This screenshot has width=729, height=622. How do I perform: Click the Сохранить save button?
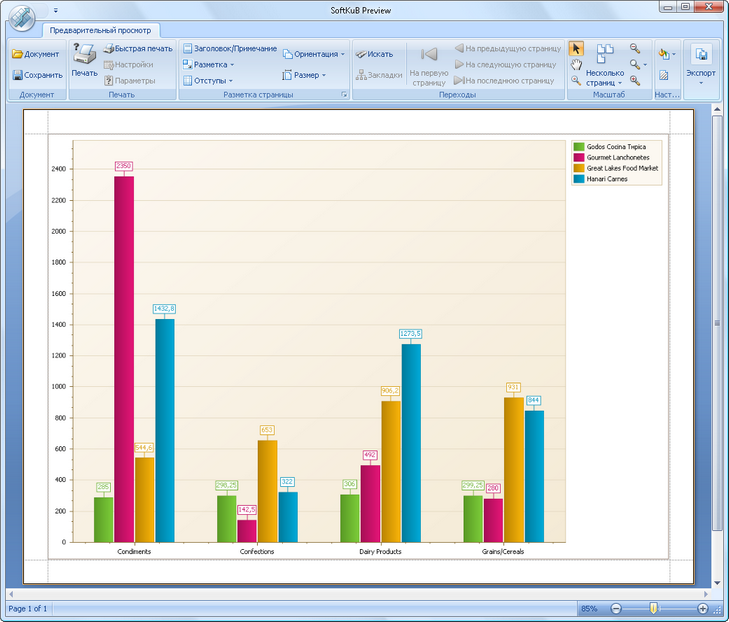coord(37,75)
